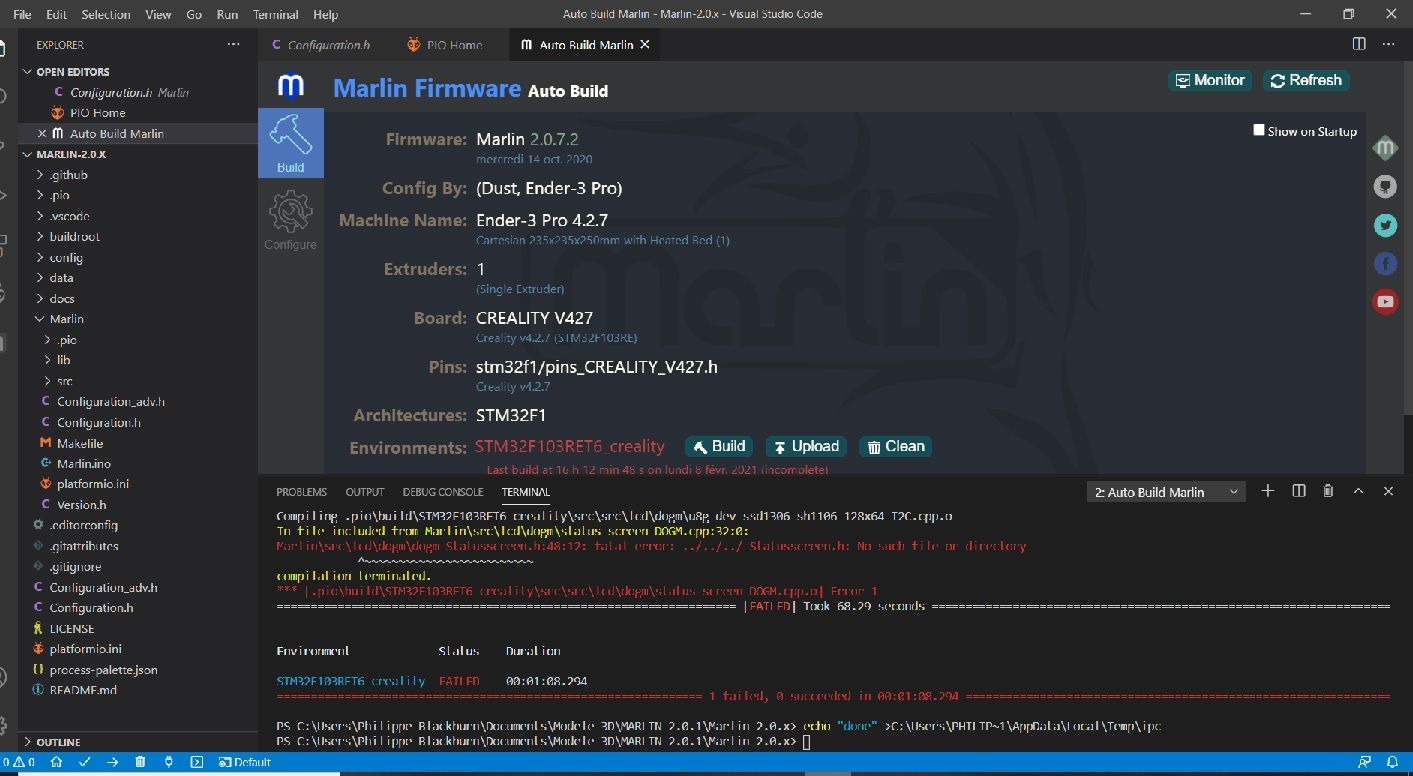
Task: Open the Selection menu
Action: click(106, 14)
